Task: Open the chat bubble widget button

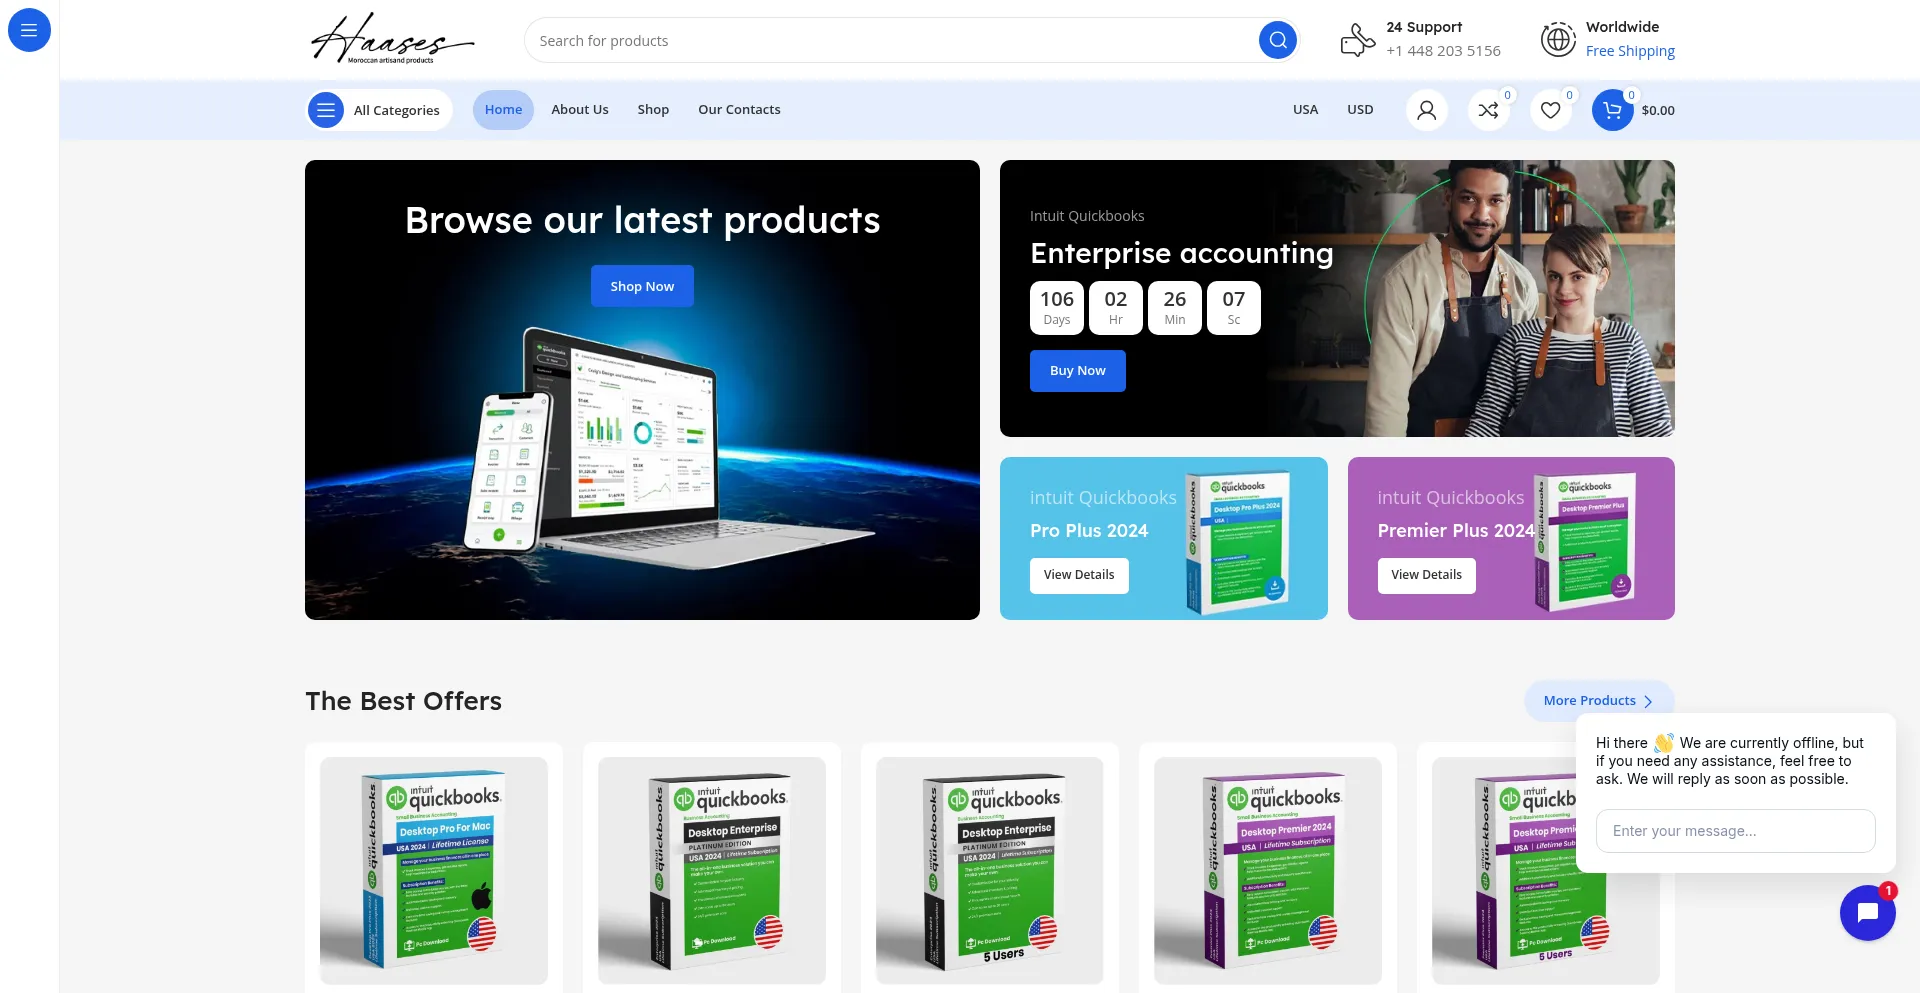Action: pos(1867,912)
